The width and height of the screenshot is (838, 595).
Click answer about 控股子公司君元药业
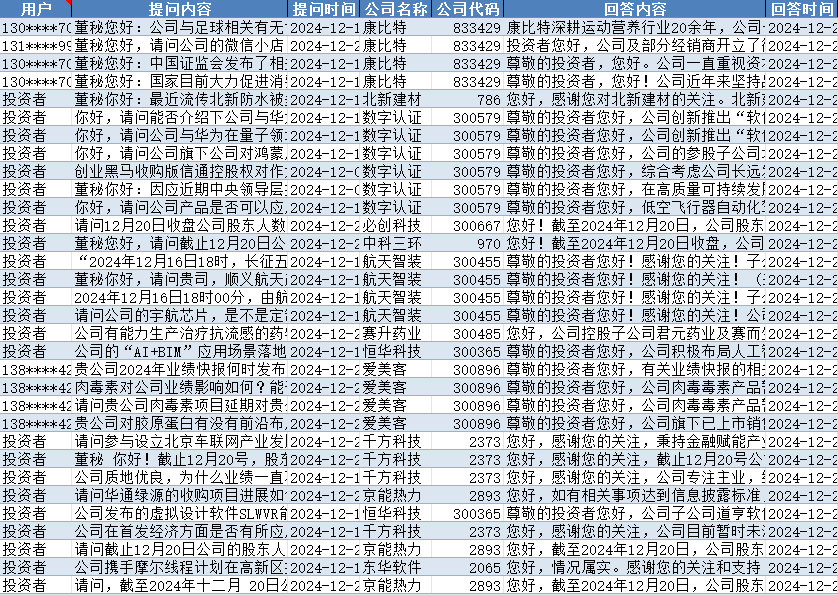[635, 333]
